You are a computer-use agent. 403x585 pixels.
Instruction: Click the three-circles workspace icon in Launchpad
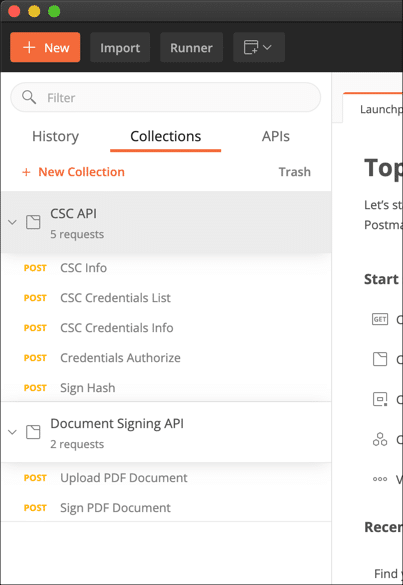point(380,439)
